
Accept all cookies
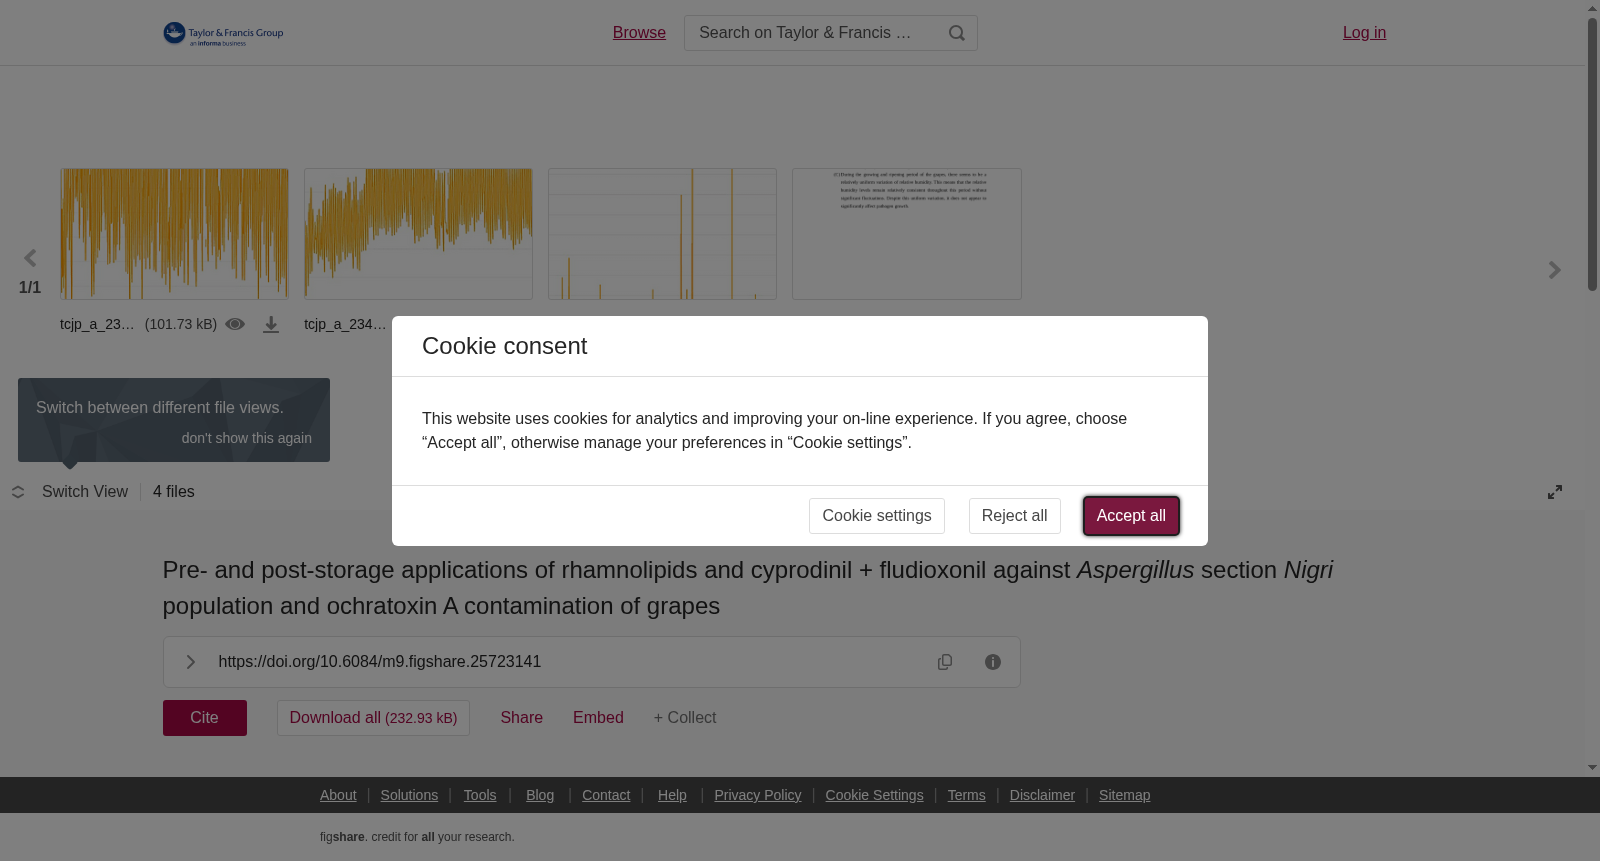1131,516
